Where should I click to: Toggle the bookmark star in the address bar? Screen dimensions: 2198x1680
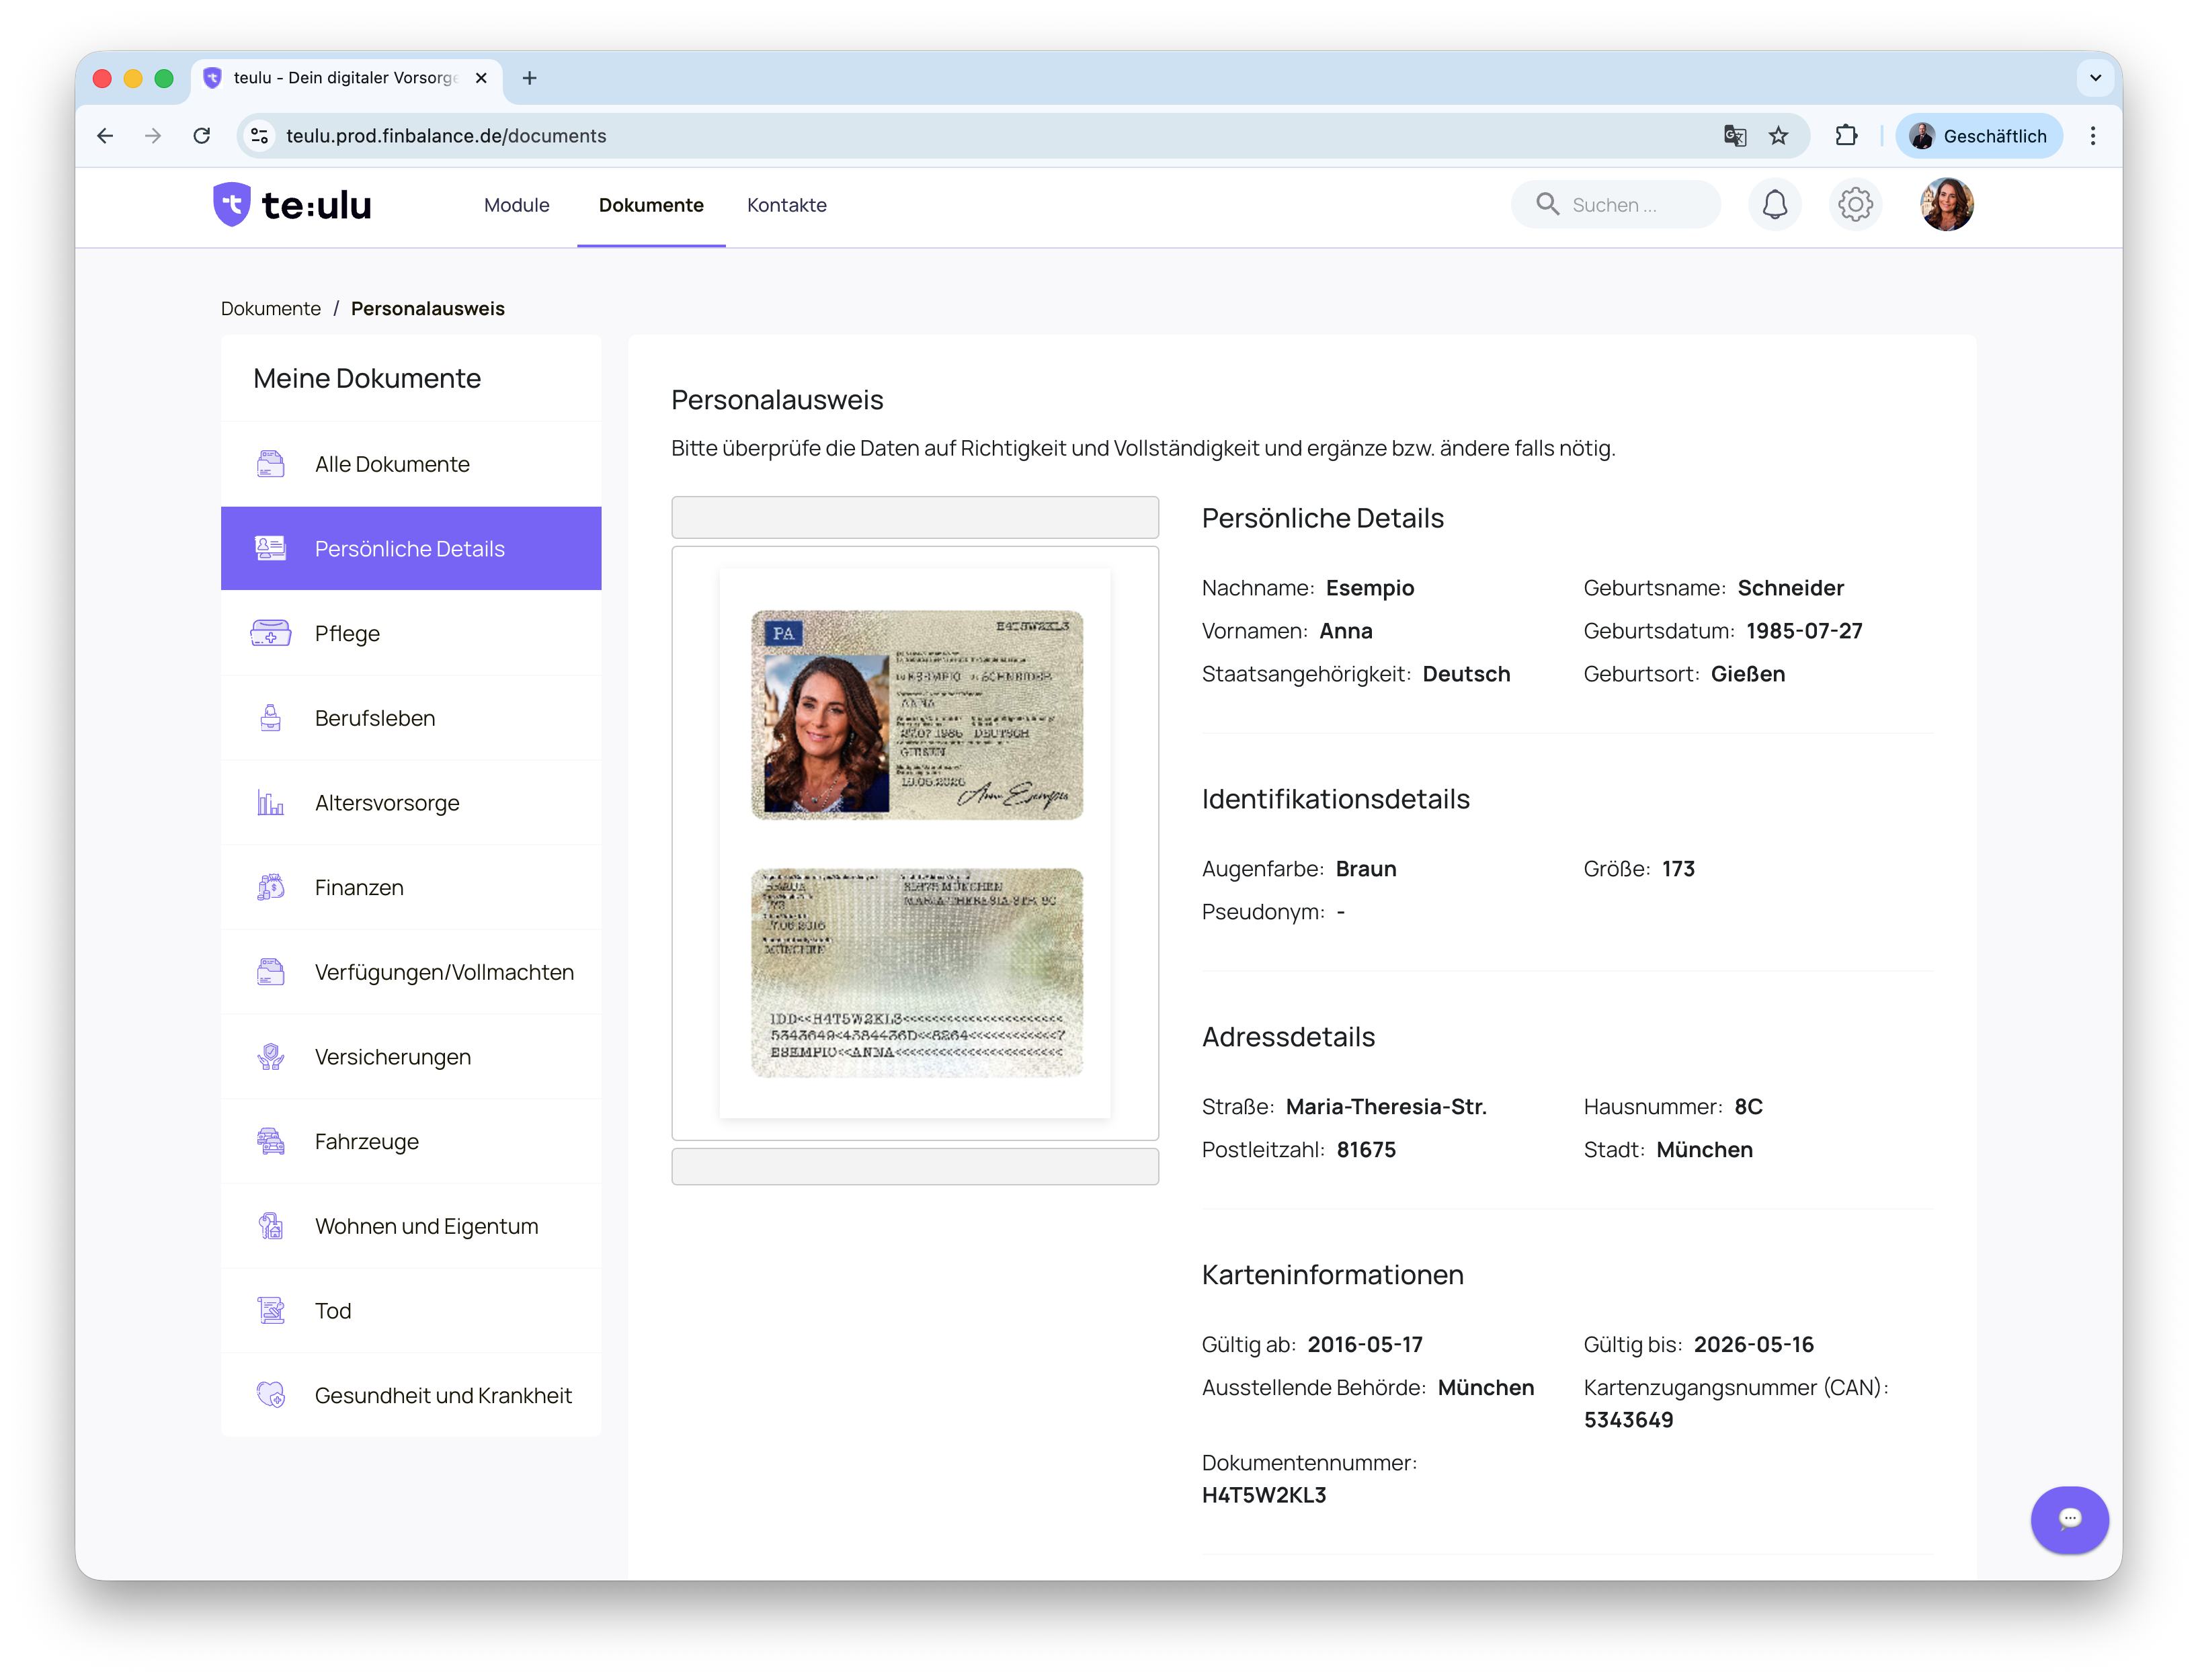pos(1780,136)
